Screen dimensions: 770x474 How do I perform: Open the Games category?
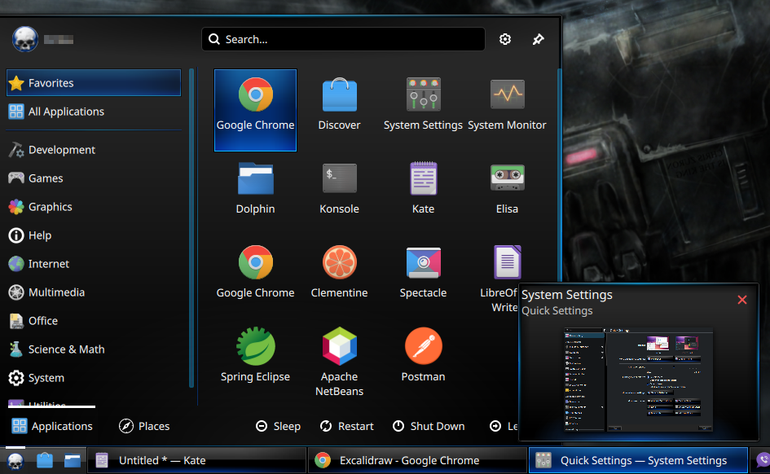[94, 178]
